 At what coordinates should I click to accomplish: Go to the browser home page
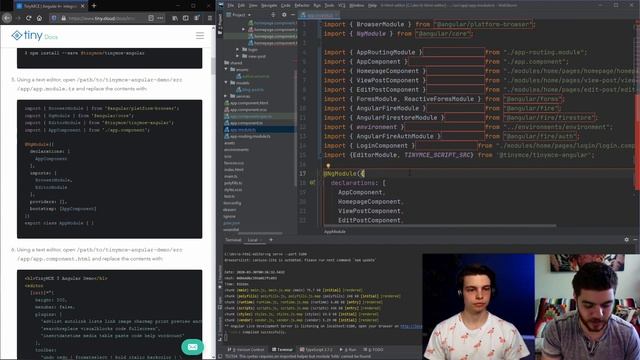coord(39,18)
